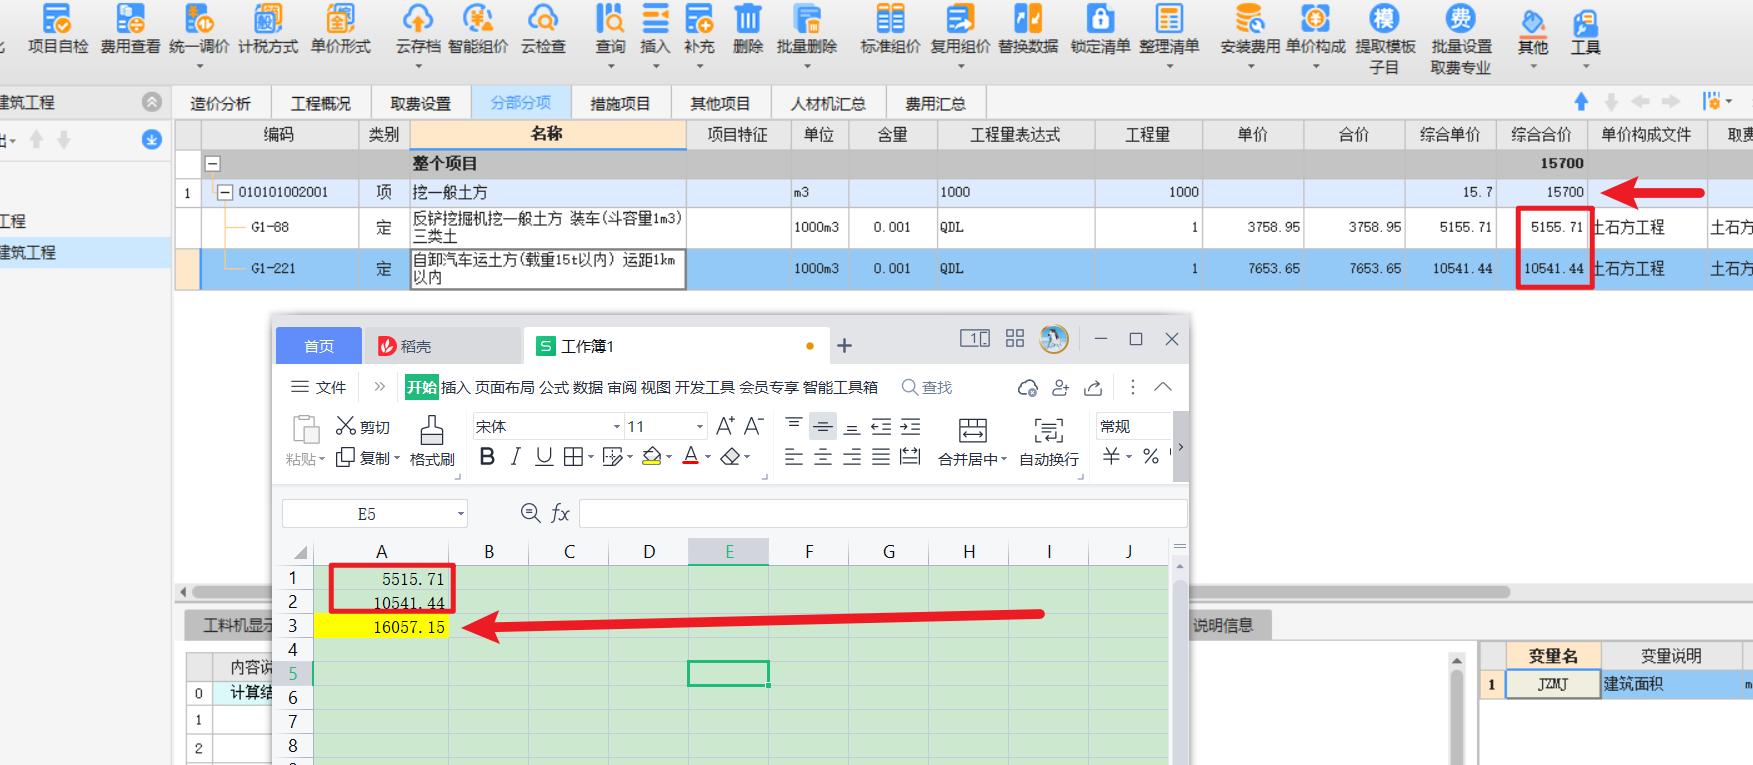Open the cell name box dropdown E5
Image resolution: width=1753 pixels, height=765 pixels.
[x=461, y=514]
